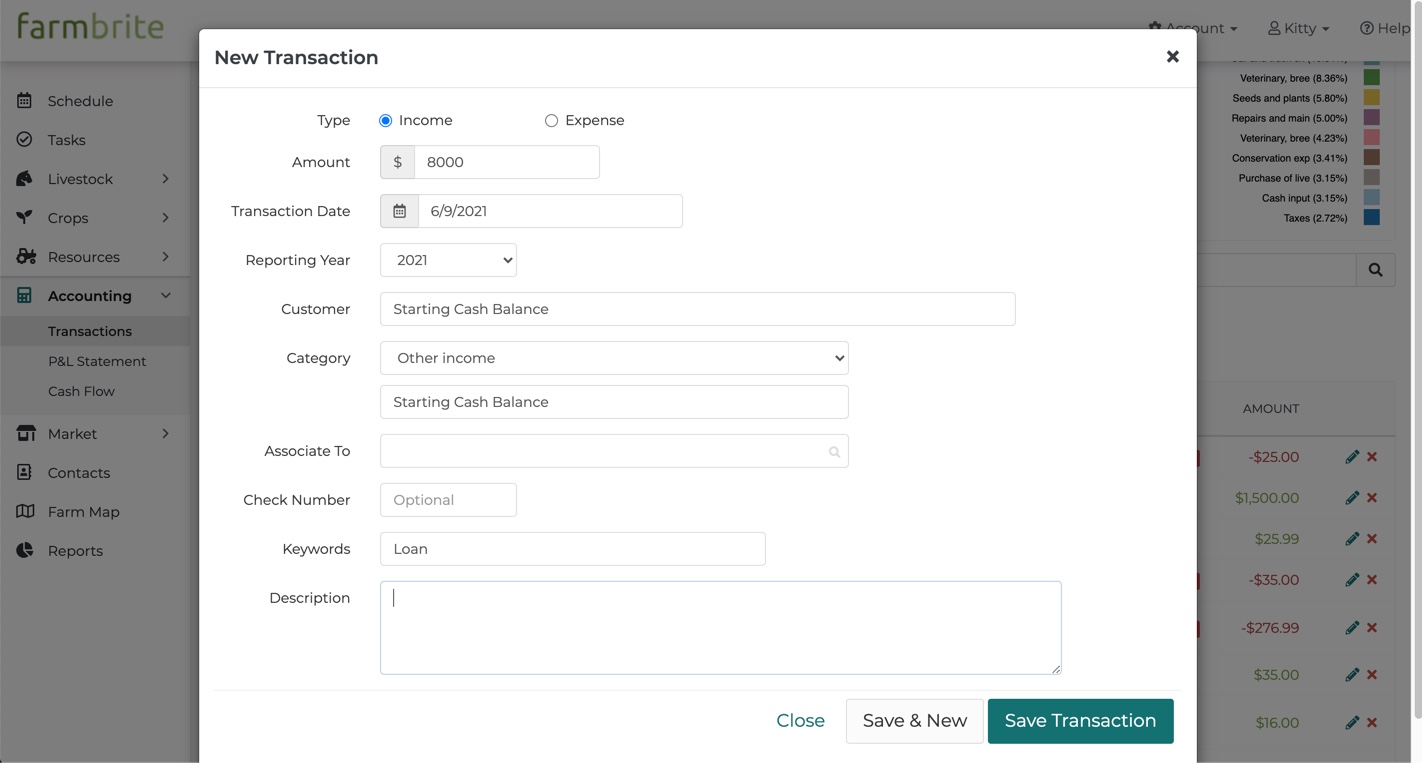Delete the $16.00 transaction with red X

[1372, 723]
